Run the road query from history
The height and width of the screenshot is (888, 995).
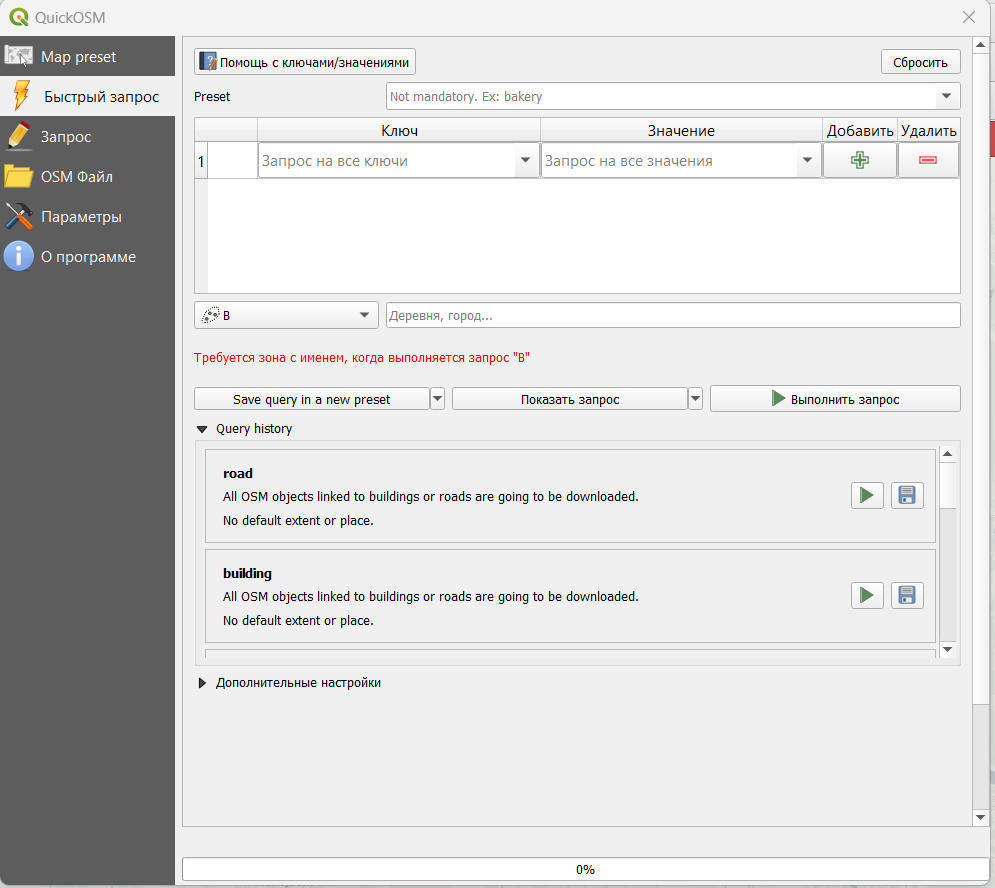point(867,495)
